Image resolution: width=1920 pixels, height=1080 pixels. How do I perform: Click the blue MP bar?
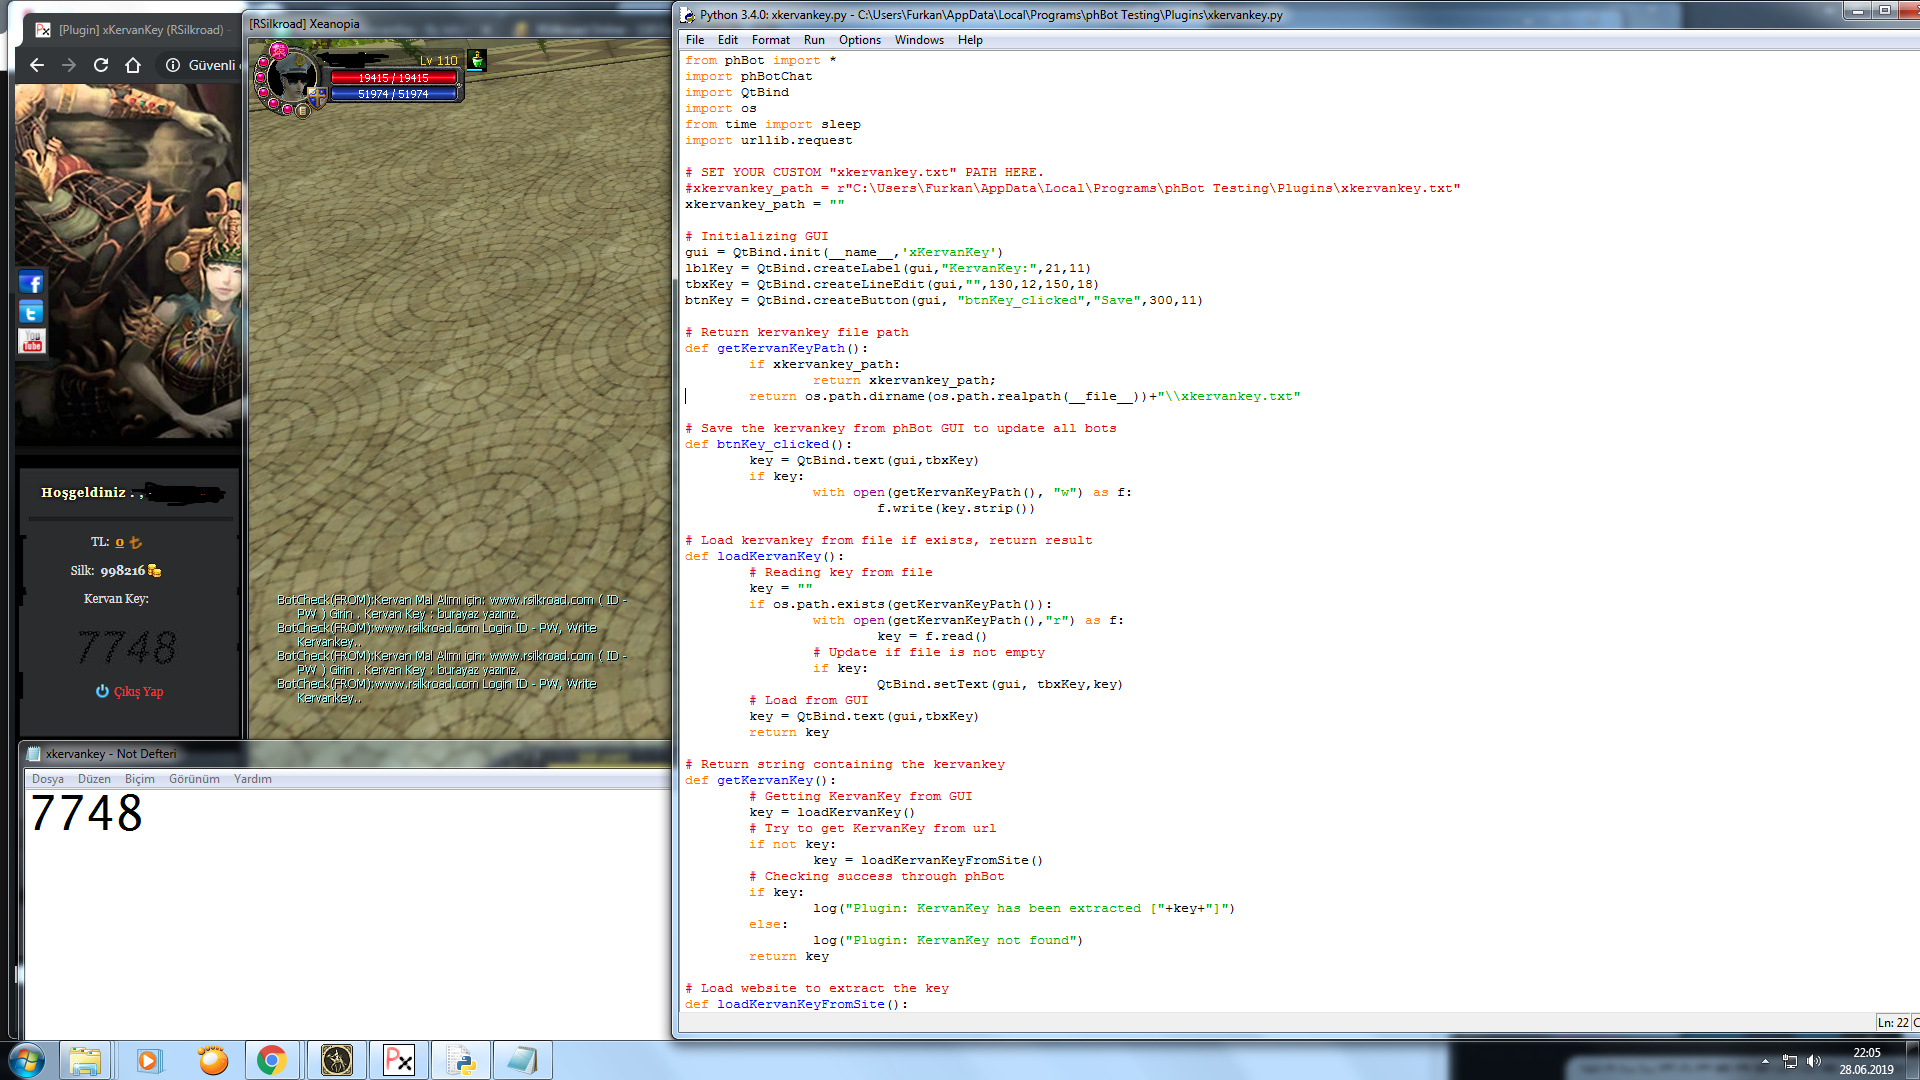tap(393, 94)
